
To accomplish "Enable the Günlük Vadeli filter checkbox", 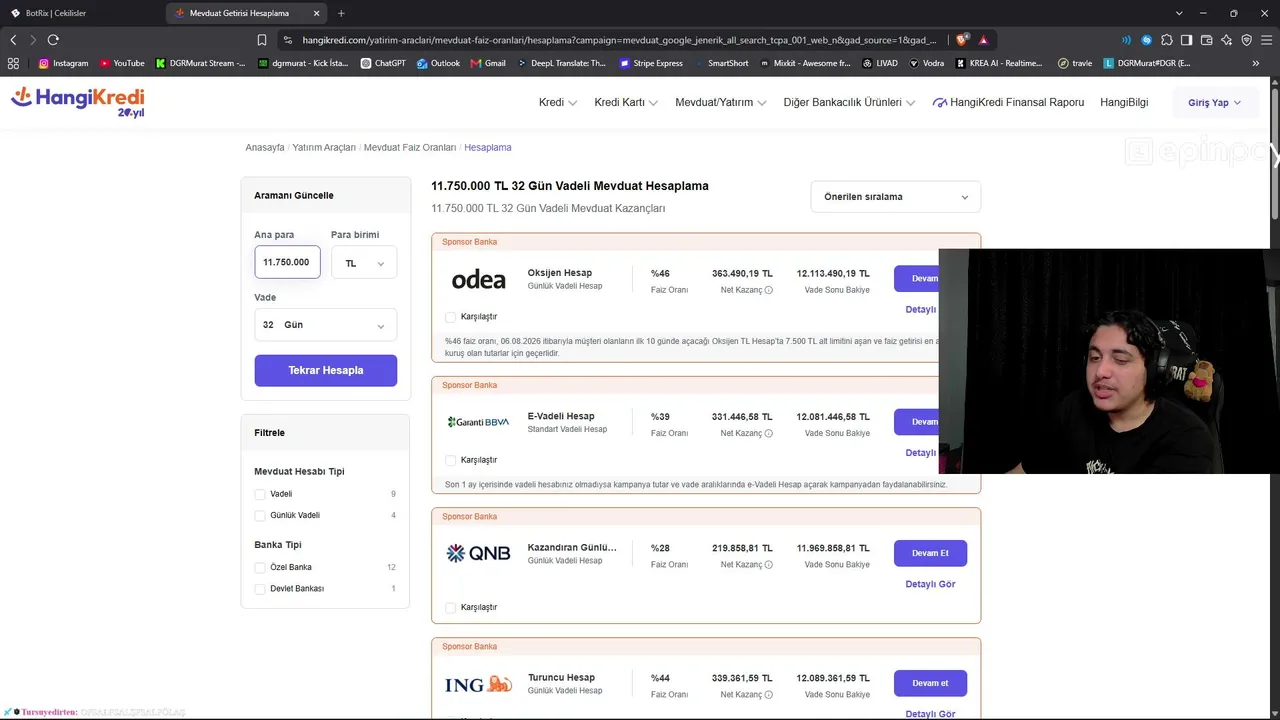I will [x=260, y=516].
